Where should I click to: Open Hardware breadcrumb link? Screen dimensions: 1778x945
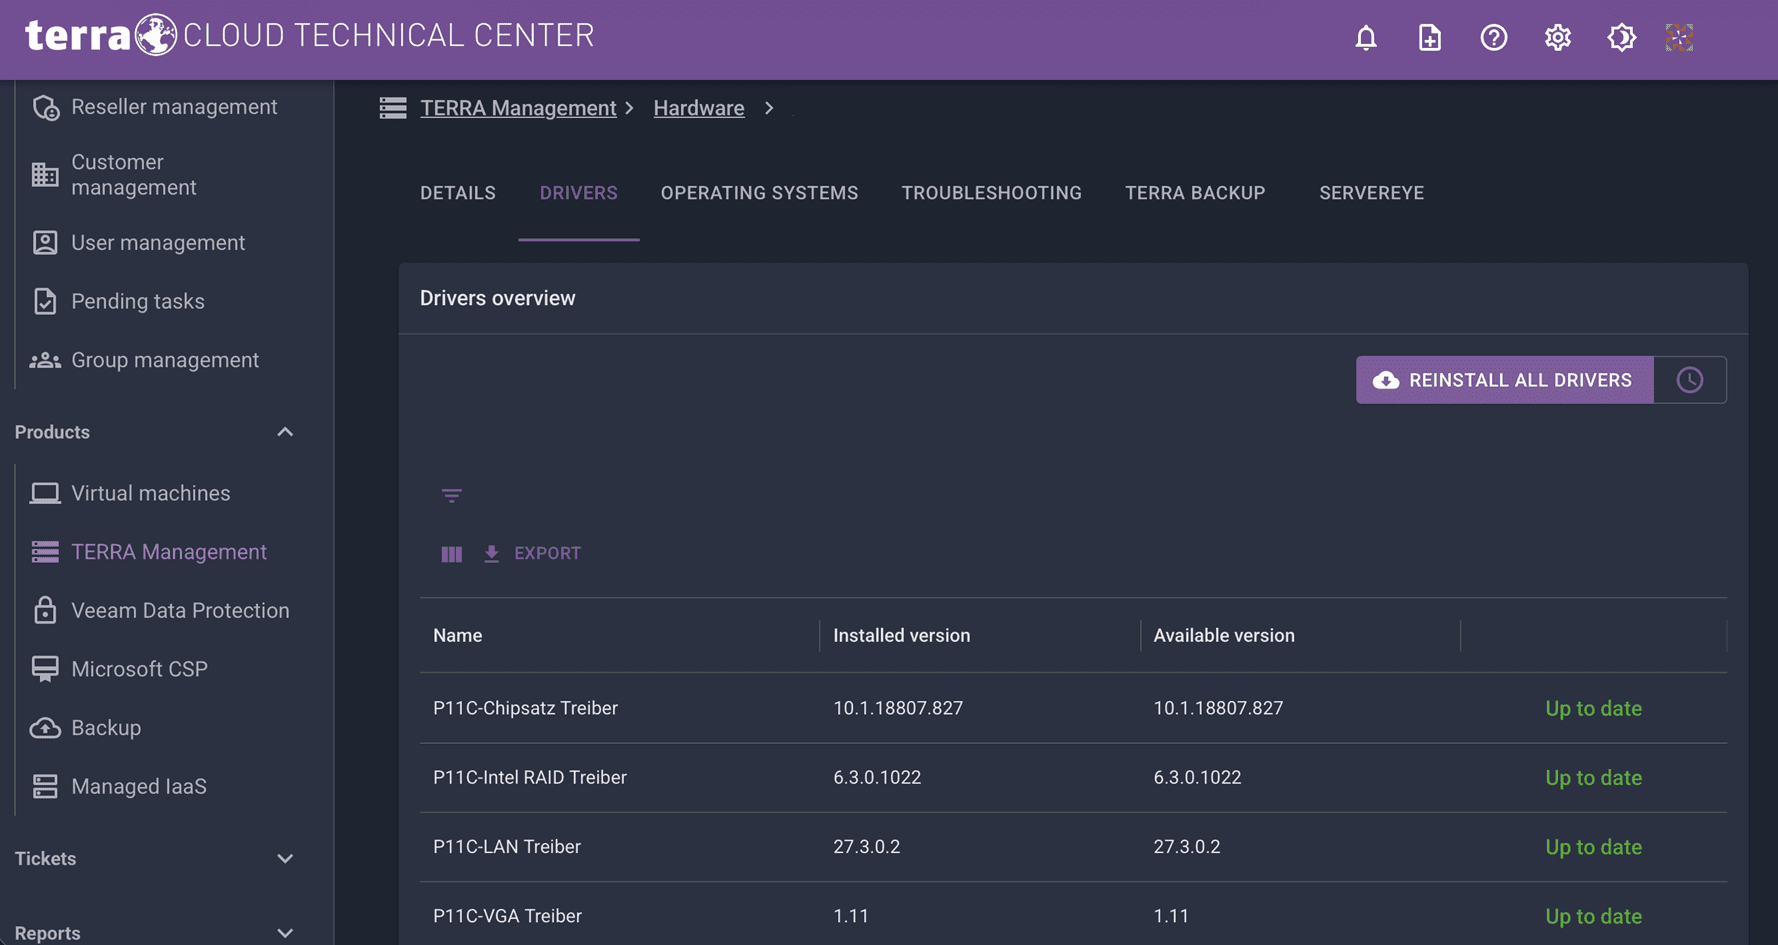click(x=699, y=108)
